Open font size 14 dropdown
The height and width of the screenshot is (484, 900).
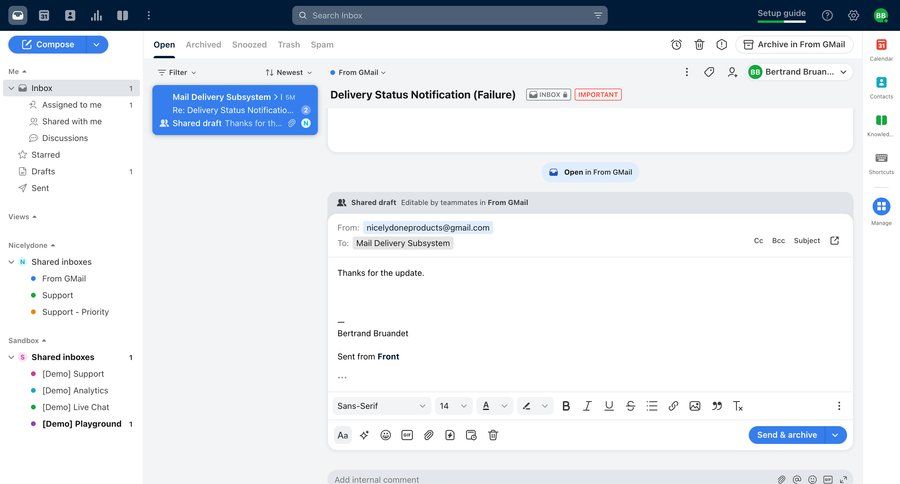click(453, 406)
